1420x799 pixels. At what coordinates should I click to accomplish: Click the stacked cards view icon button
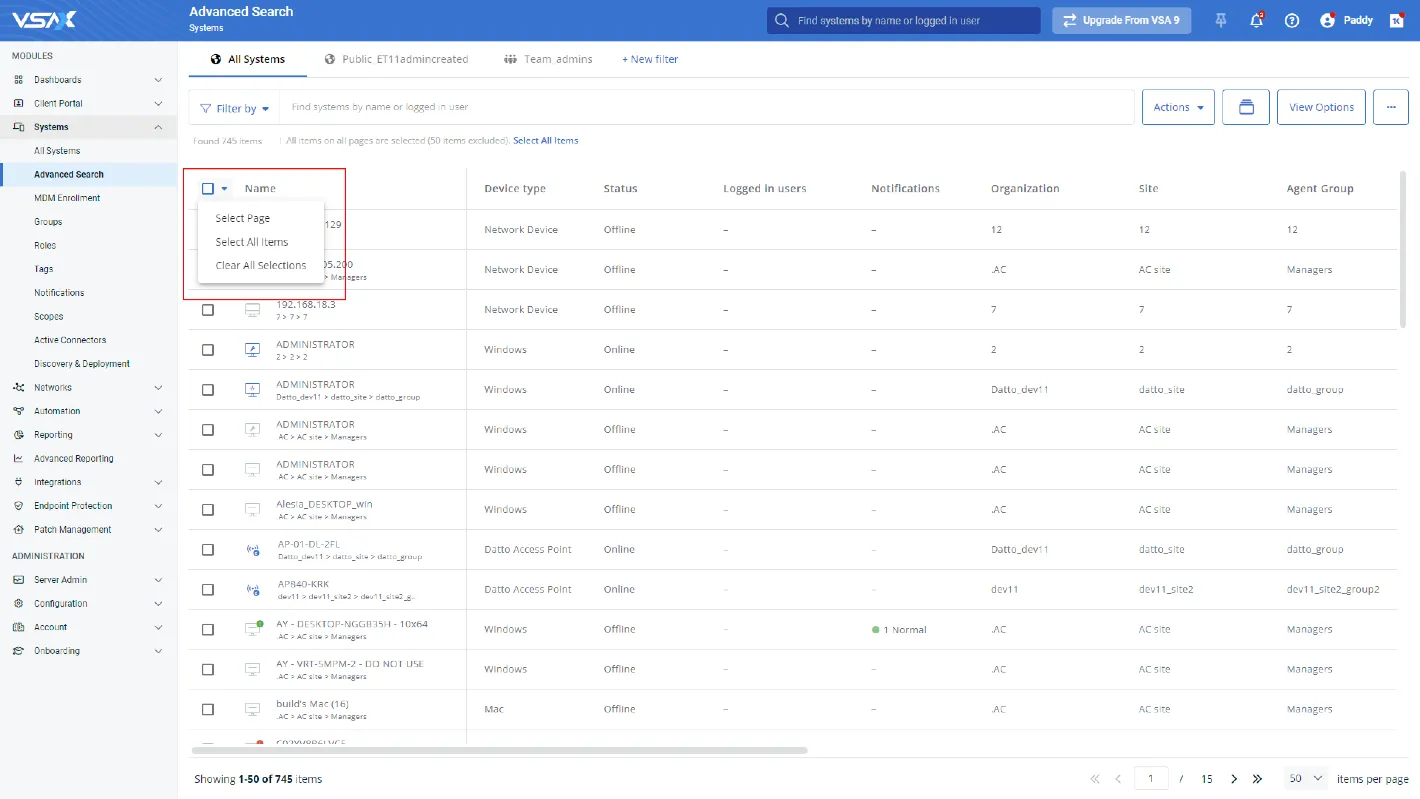click(x=1246, y=107)
